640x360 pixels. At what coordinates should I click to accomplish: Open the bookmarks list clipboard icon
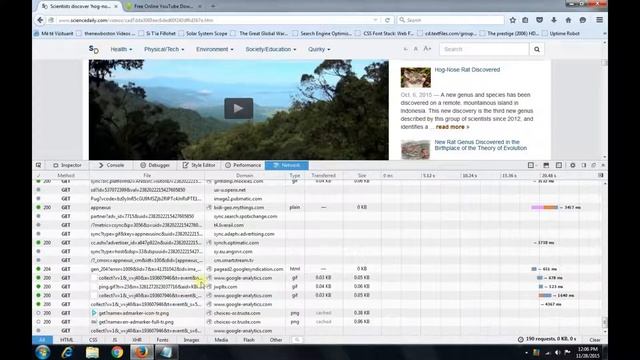pos(525,20)
